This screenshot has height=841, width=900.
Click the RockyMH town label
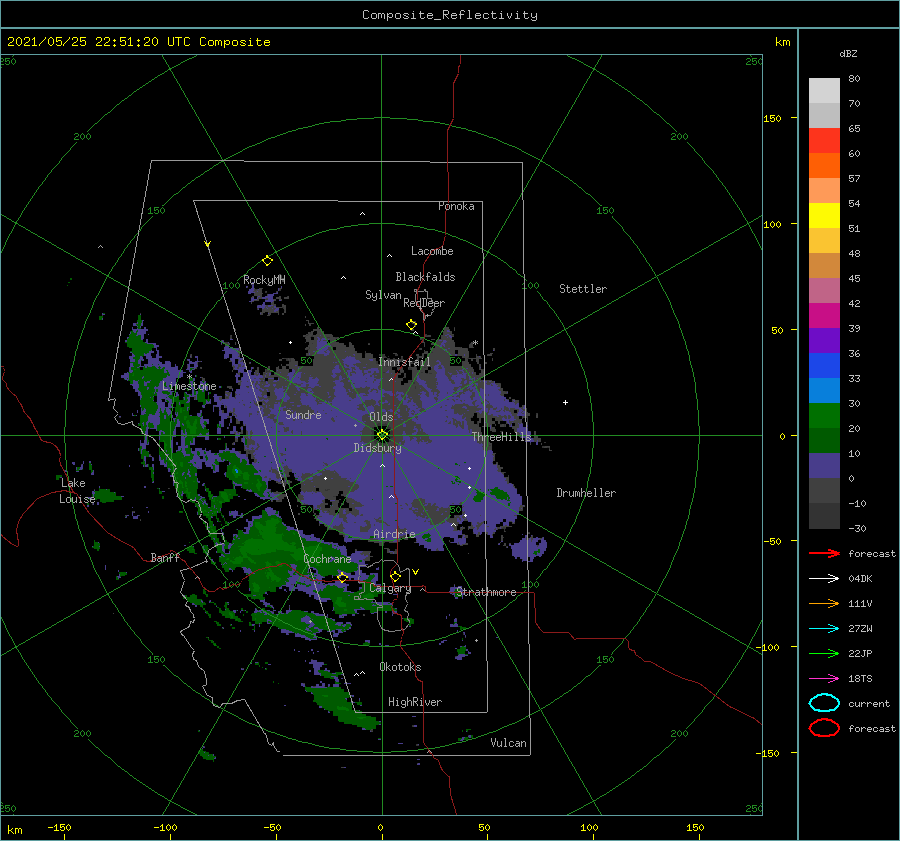pos(264,280)
